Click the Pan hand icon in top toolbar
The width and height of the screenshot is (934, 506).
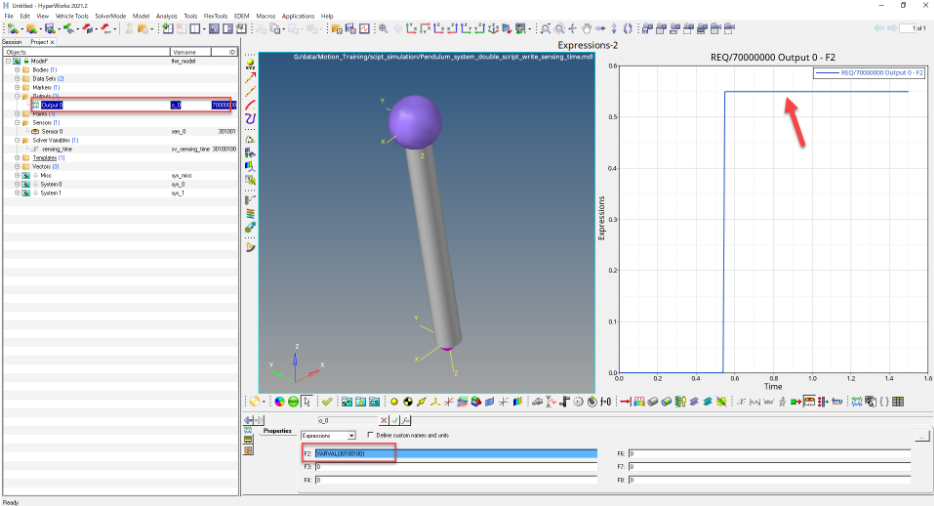coord(587,29)
